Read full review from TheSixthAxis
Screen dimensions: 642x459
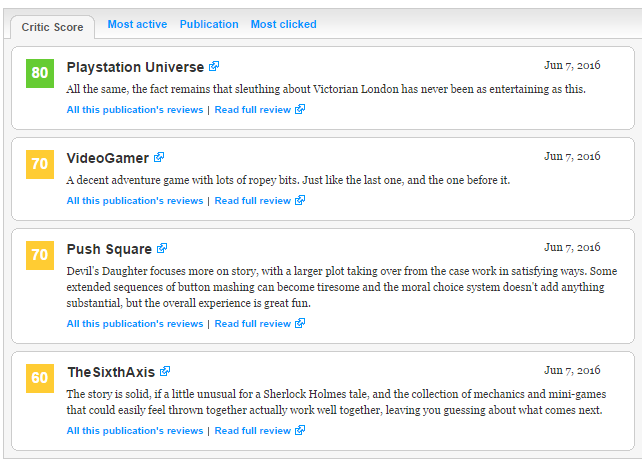pos(253,431)
